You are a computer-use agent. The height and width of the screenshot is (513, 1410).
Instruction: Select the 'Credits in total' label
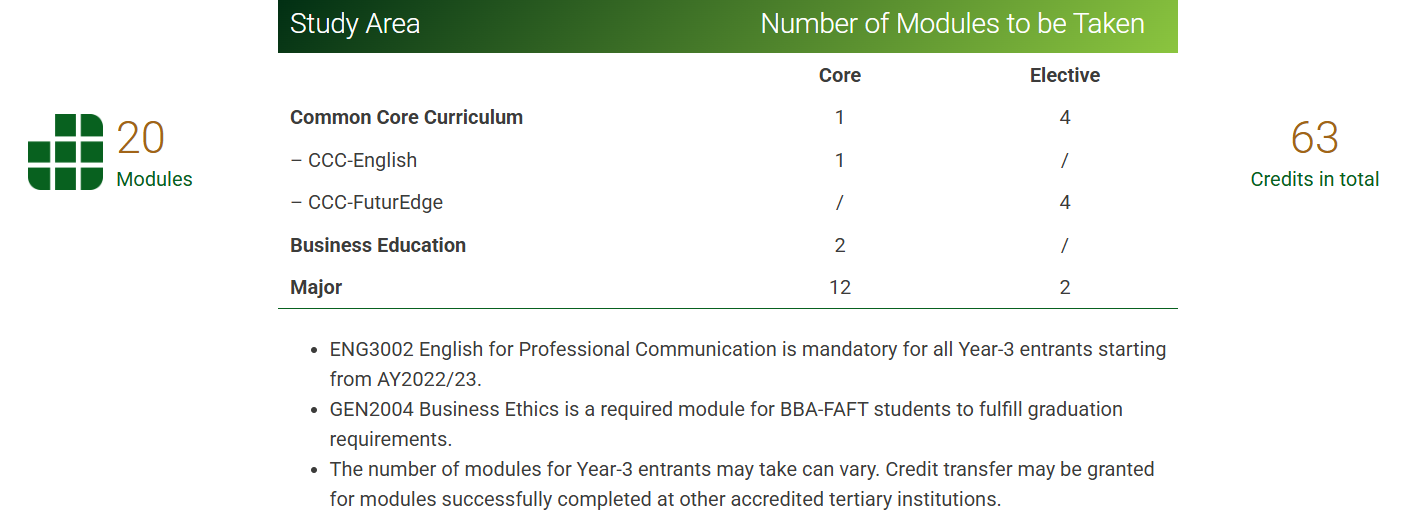tap(1315, 179)
